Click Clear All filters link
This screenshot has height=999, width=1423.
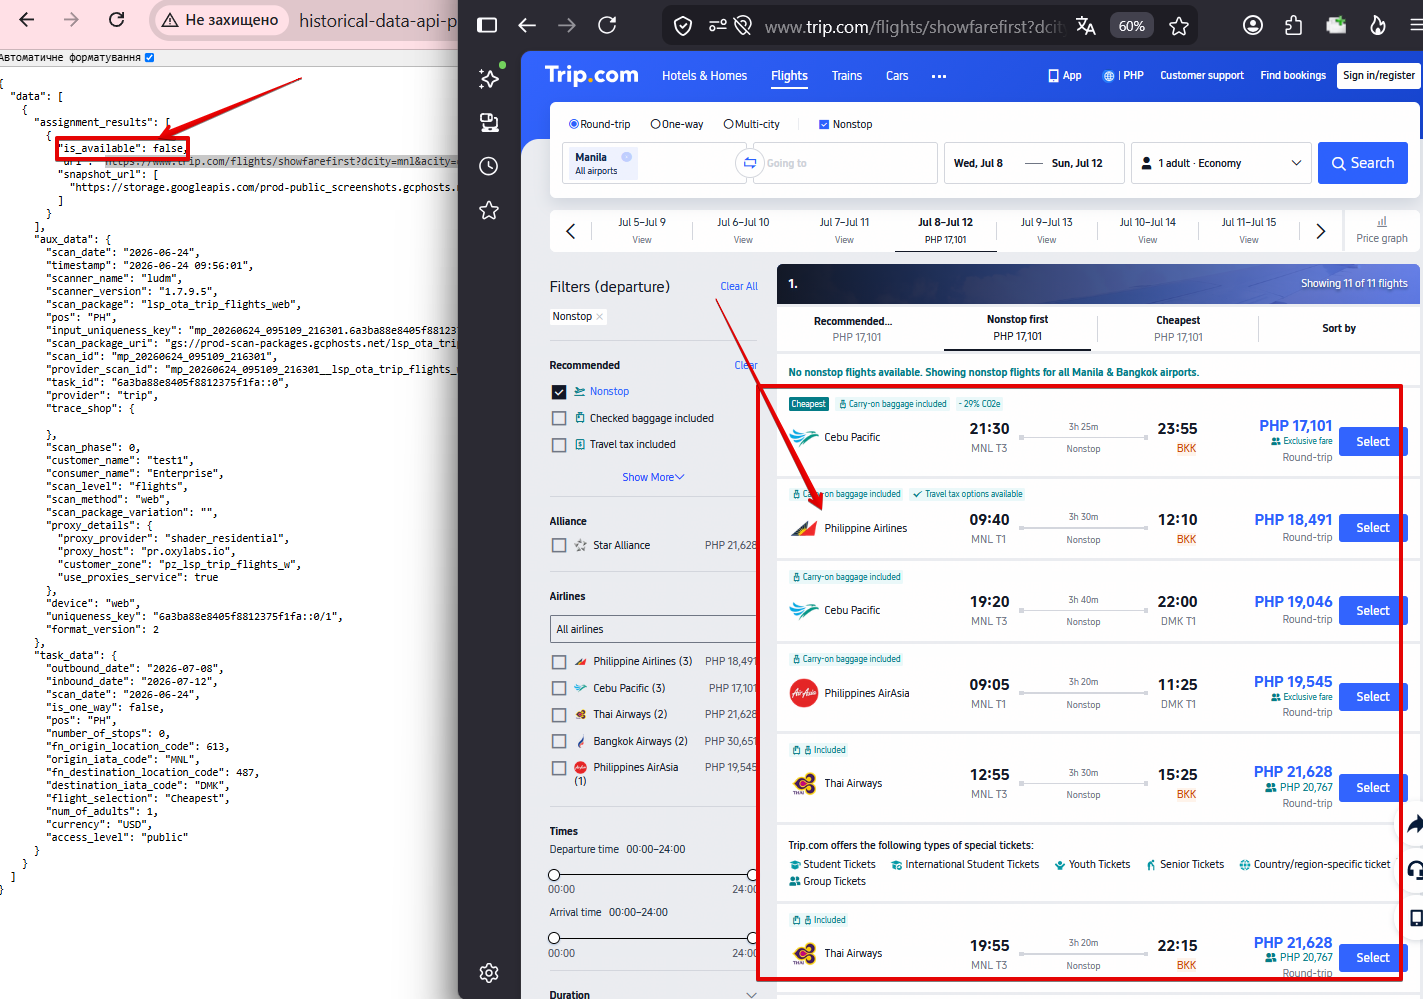(x=739, y=287)
